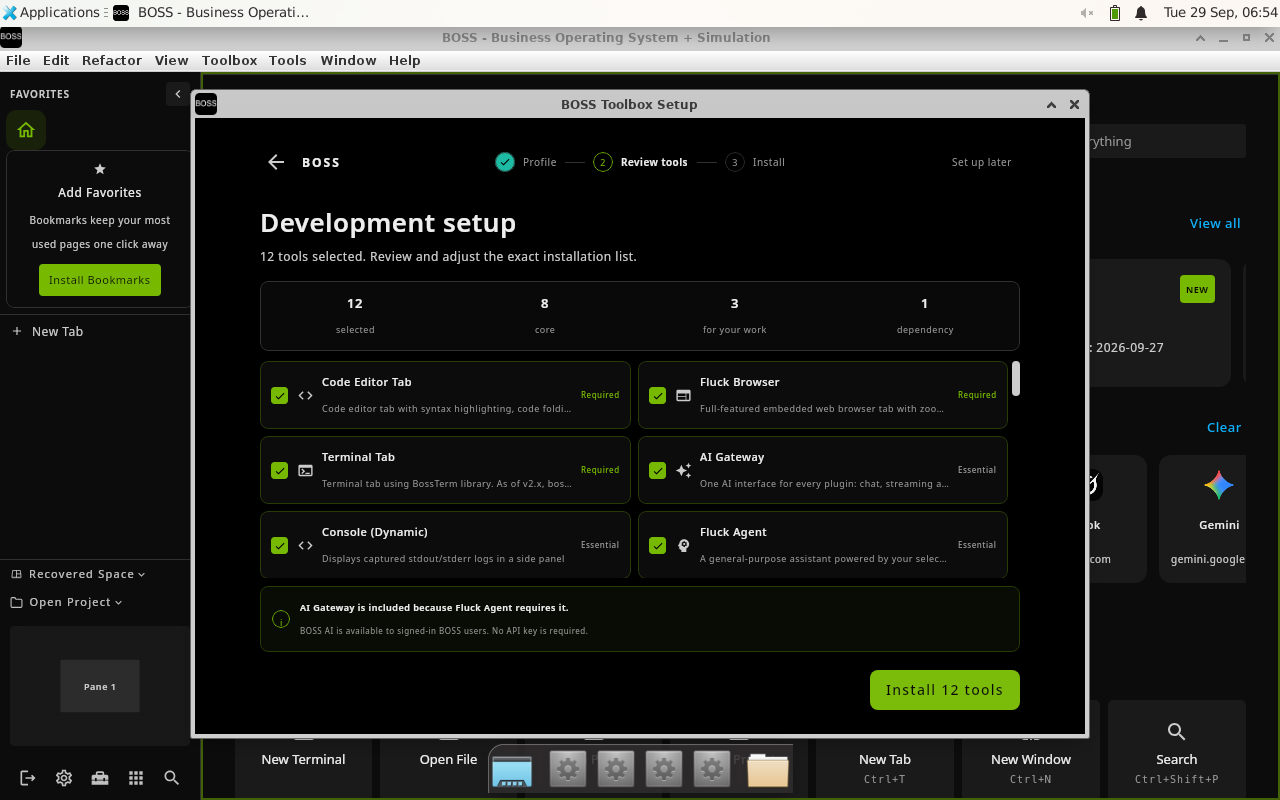This screenshot has width=1280, height=800.
Task: Go to the Profile step indicator
Action: pos(525,162)
